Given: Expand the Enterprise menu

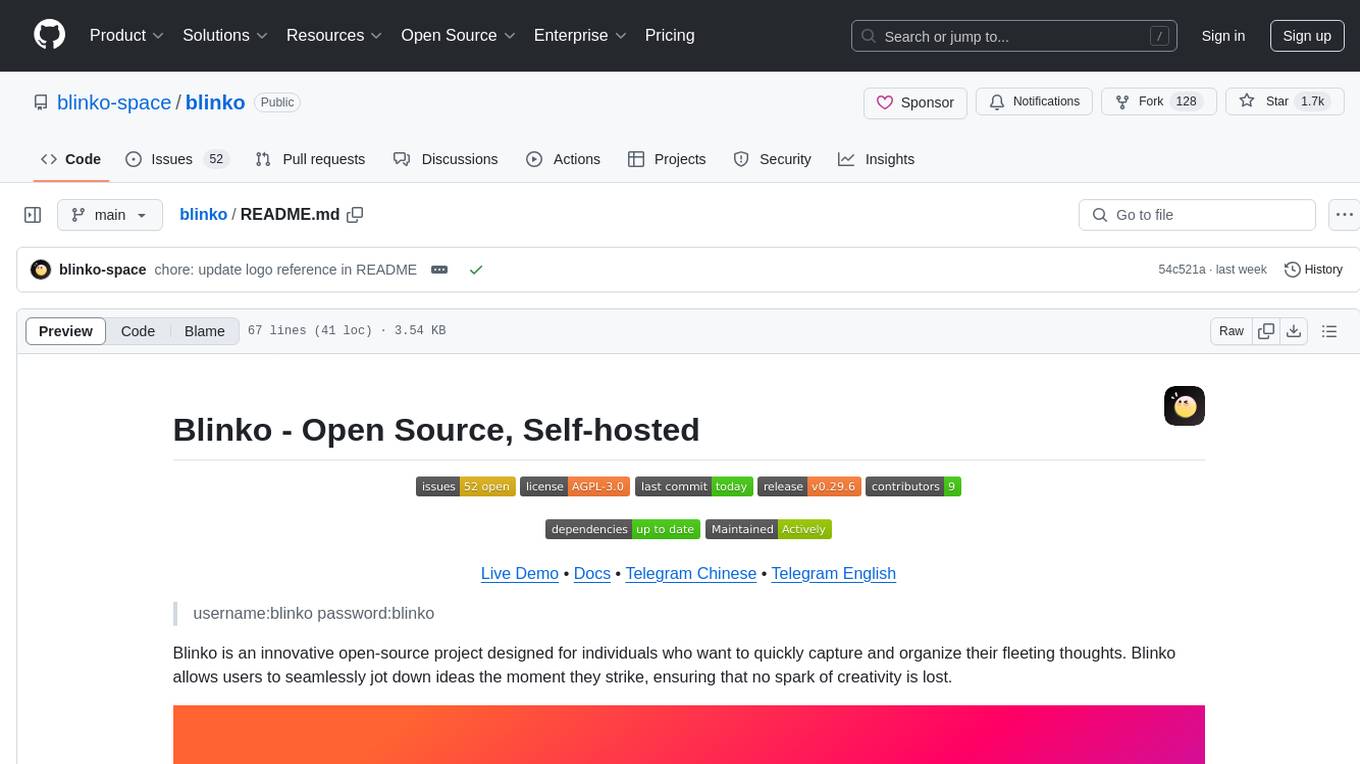Looking at the screenshot, I should point(580,35).
